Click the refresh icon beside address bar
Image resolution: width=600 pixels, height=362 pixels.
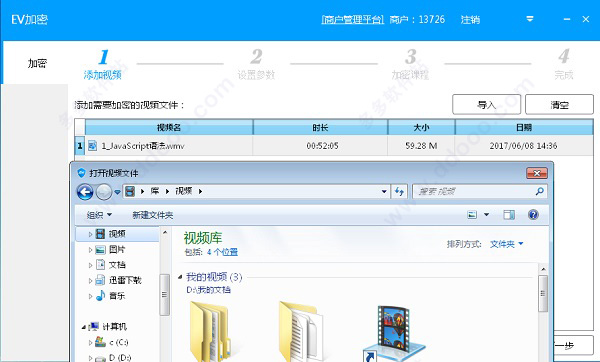coord(399,191)
